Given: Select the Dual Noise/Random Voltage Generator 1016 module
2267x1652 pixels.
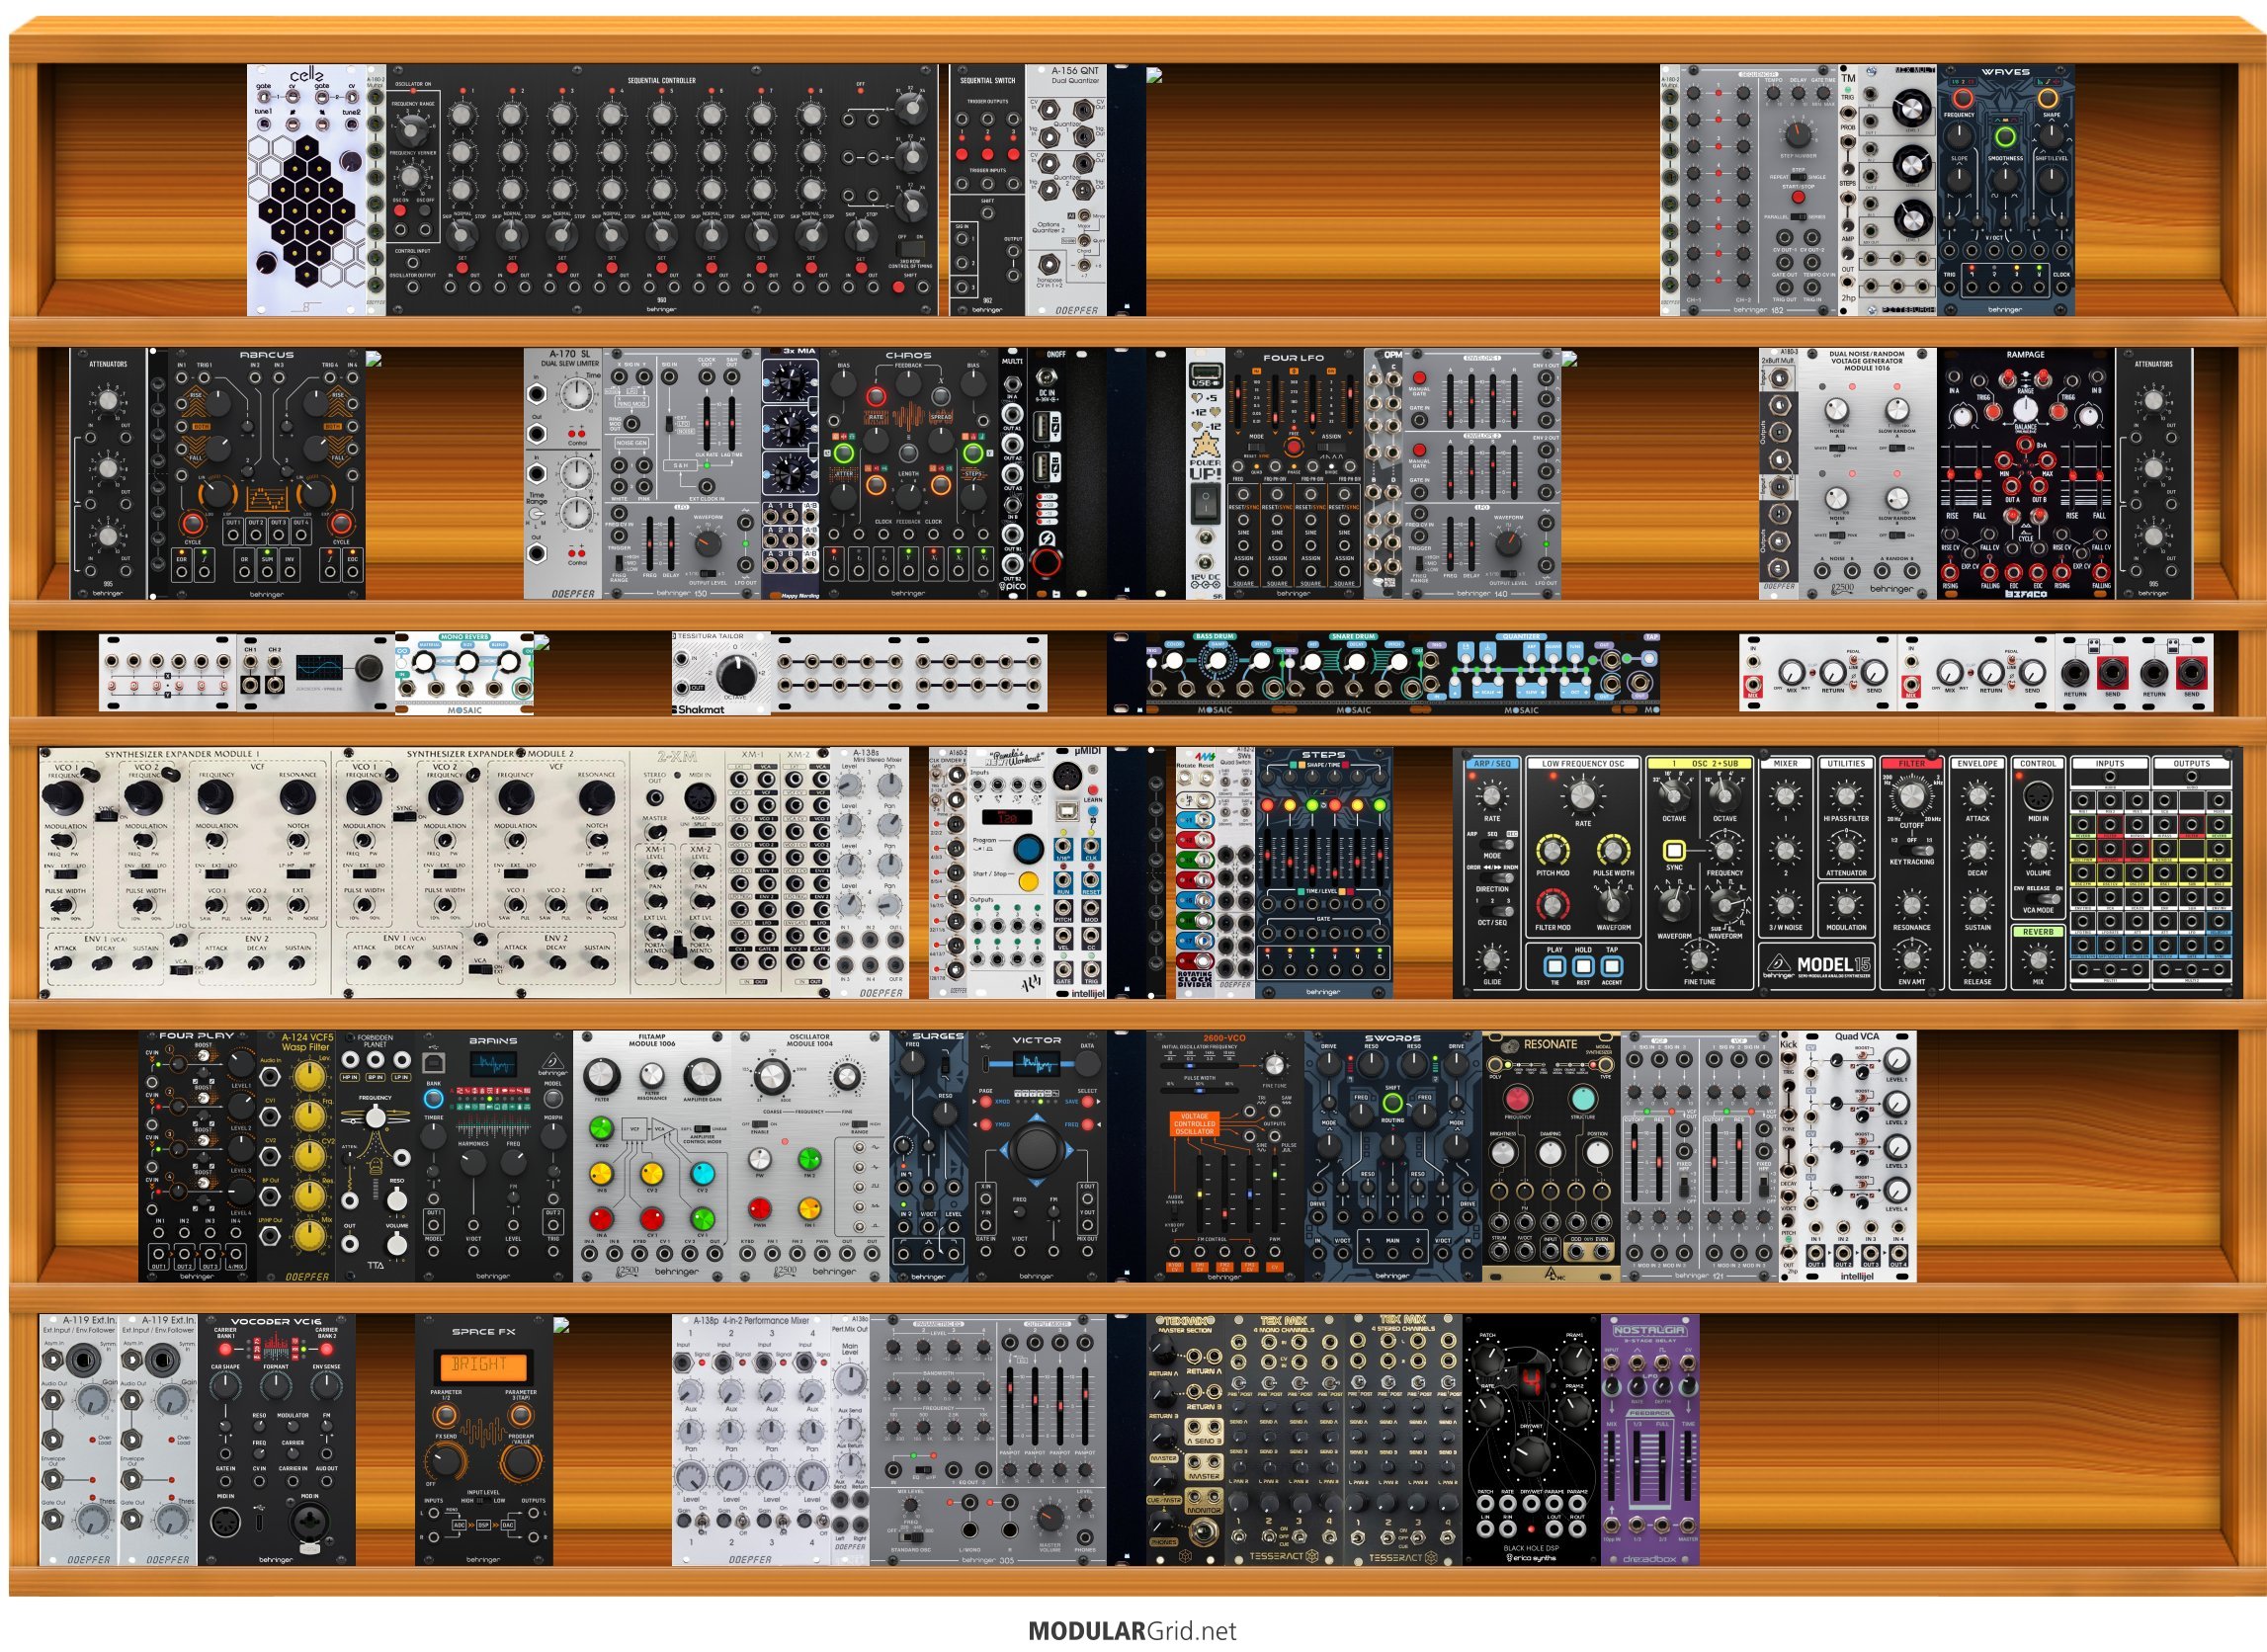Looking at the screenshot, I should point(1866,474).
